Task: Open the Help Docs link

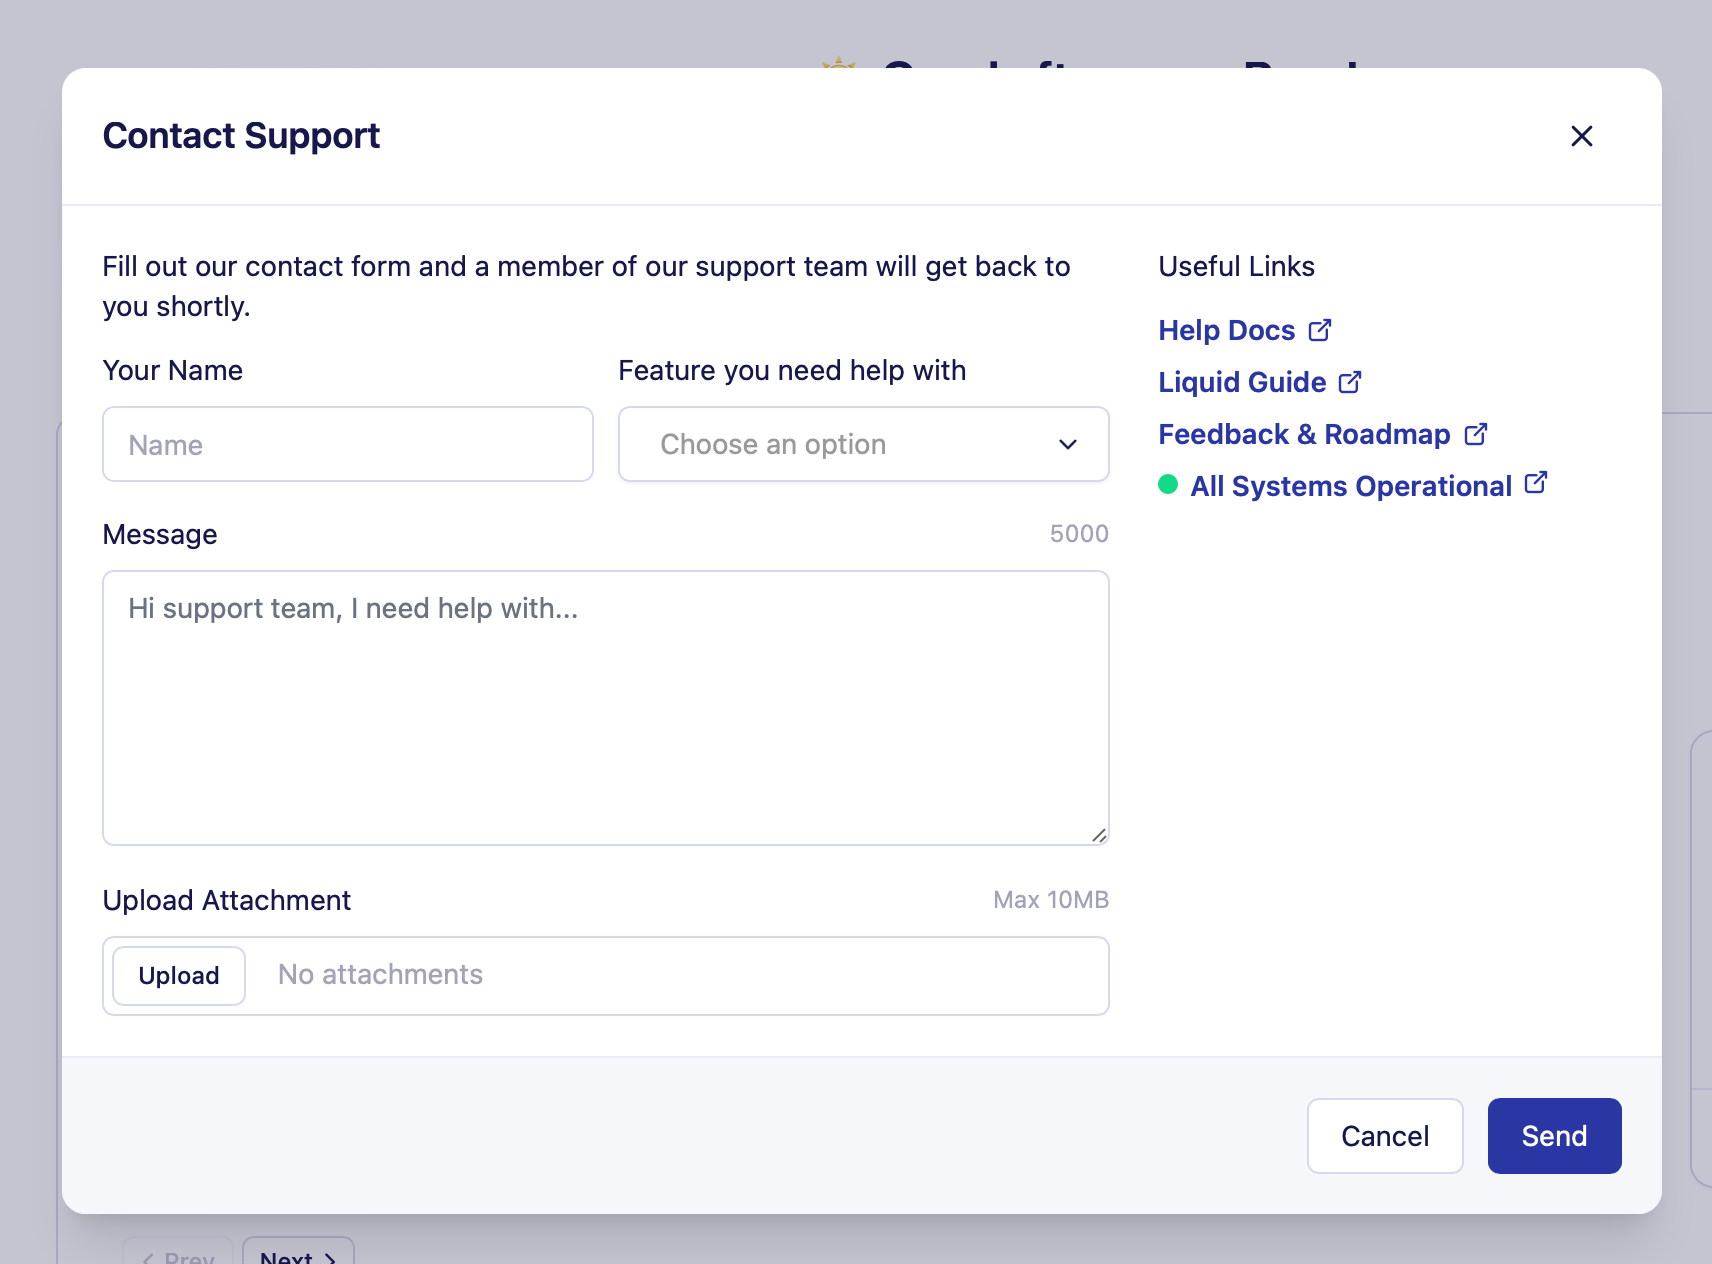Action: pos(1226,330)
